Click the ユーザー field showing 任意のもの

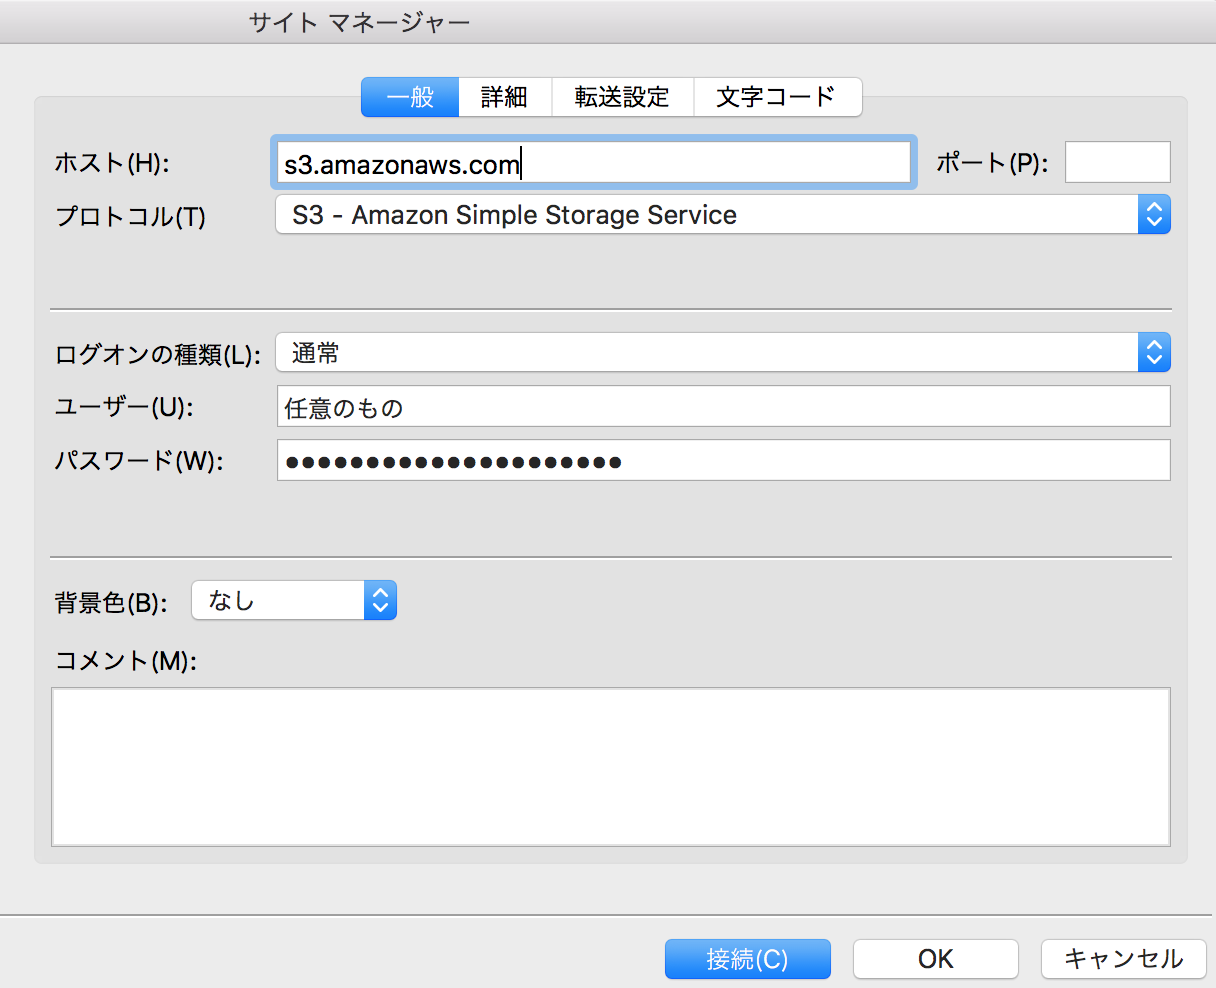tap(700, 406)
